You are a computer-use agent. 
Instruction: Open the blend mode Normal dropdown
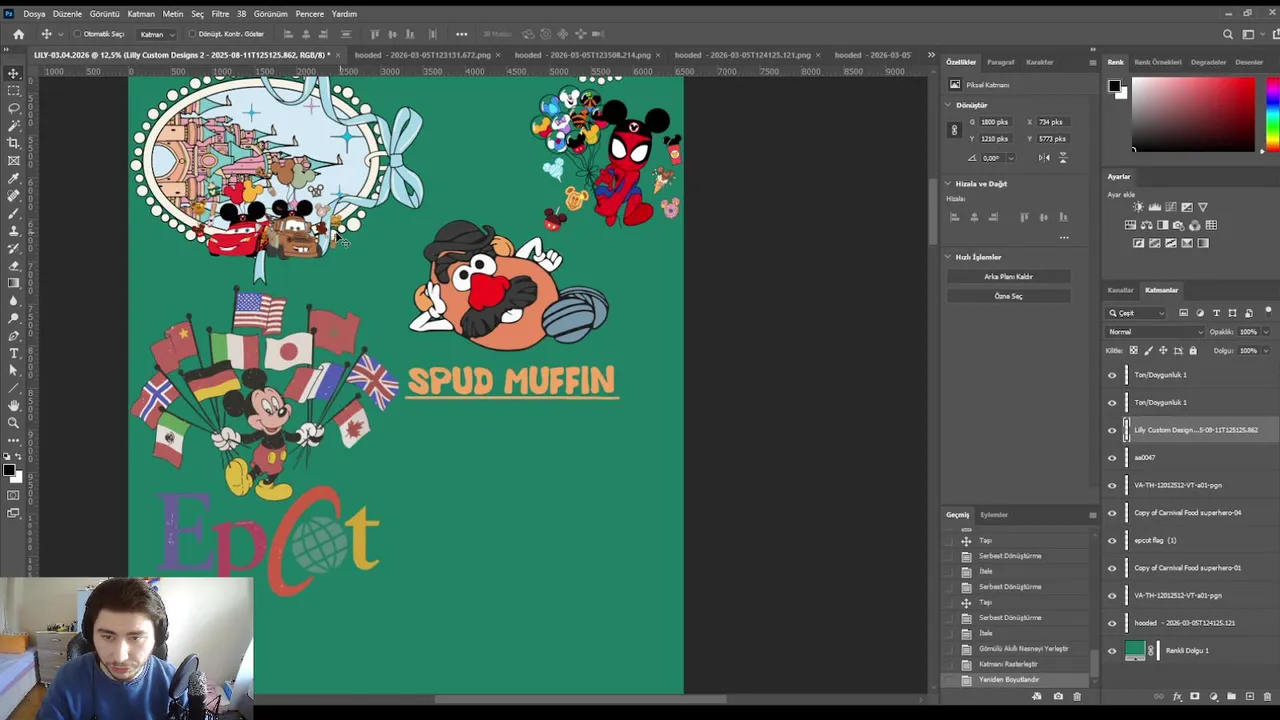click(1154, 332)
